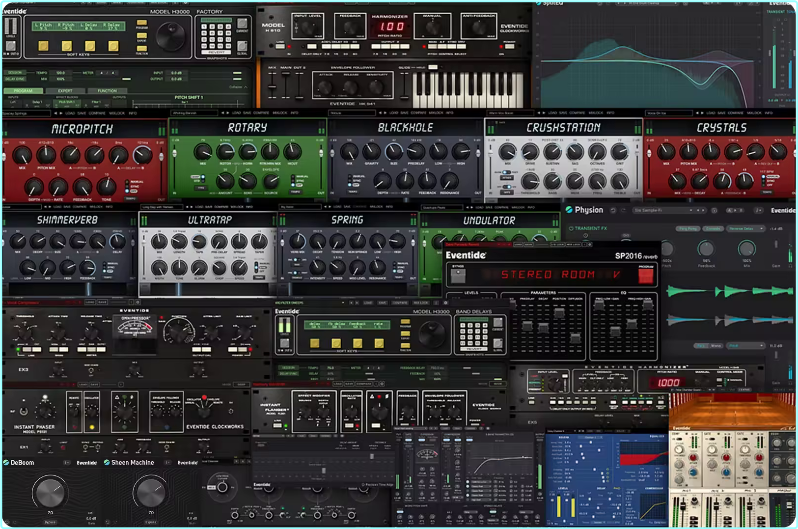This screenshot has width=798, height=529.
Task: Click the Physion Ping Pong button
Action: point(687,229)
